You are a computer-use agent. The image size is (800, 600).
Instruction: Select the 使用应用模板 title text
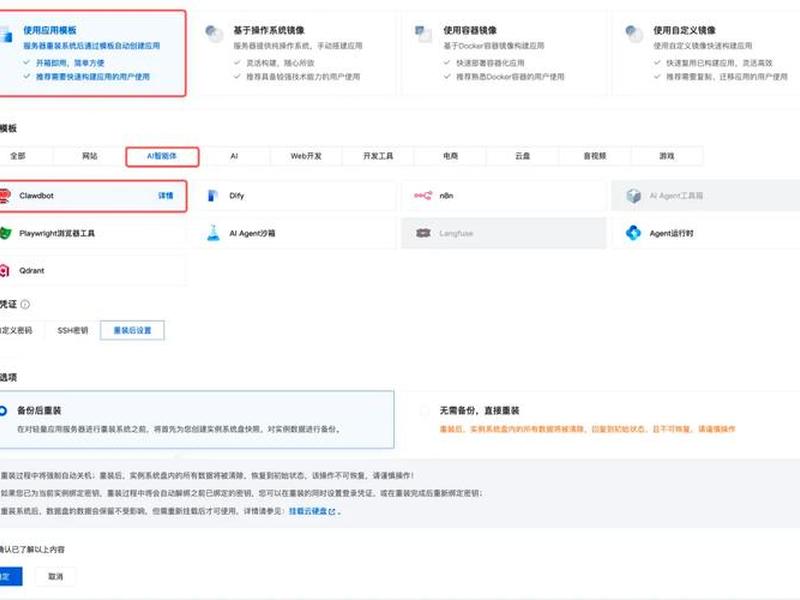49,31
